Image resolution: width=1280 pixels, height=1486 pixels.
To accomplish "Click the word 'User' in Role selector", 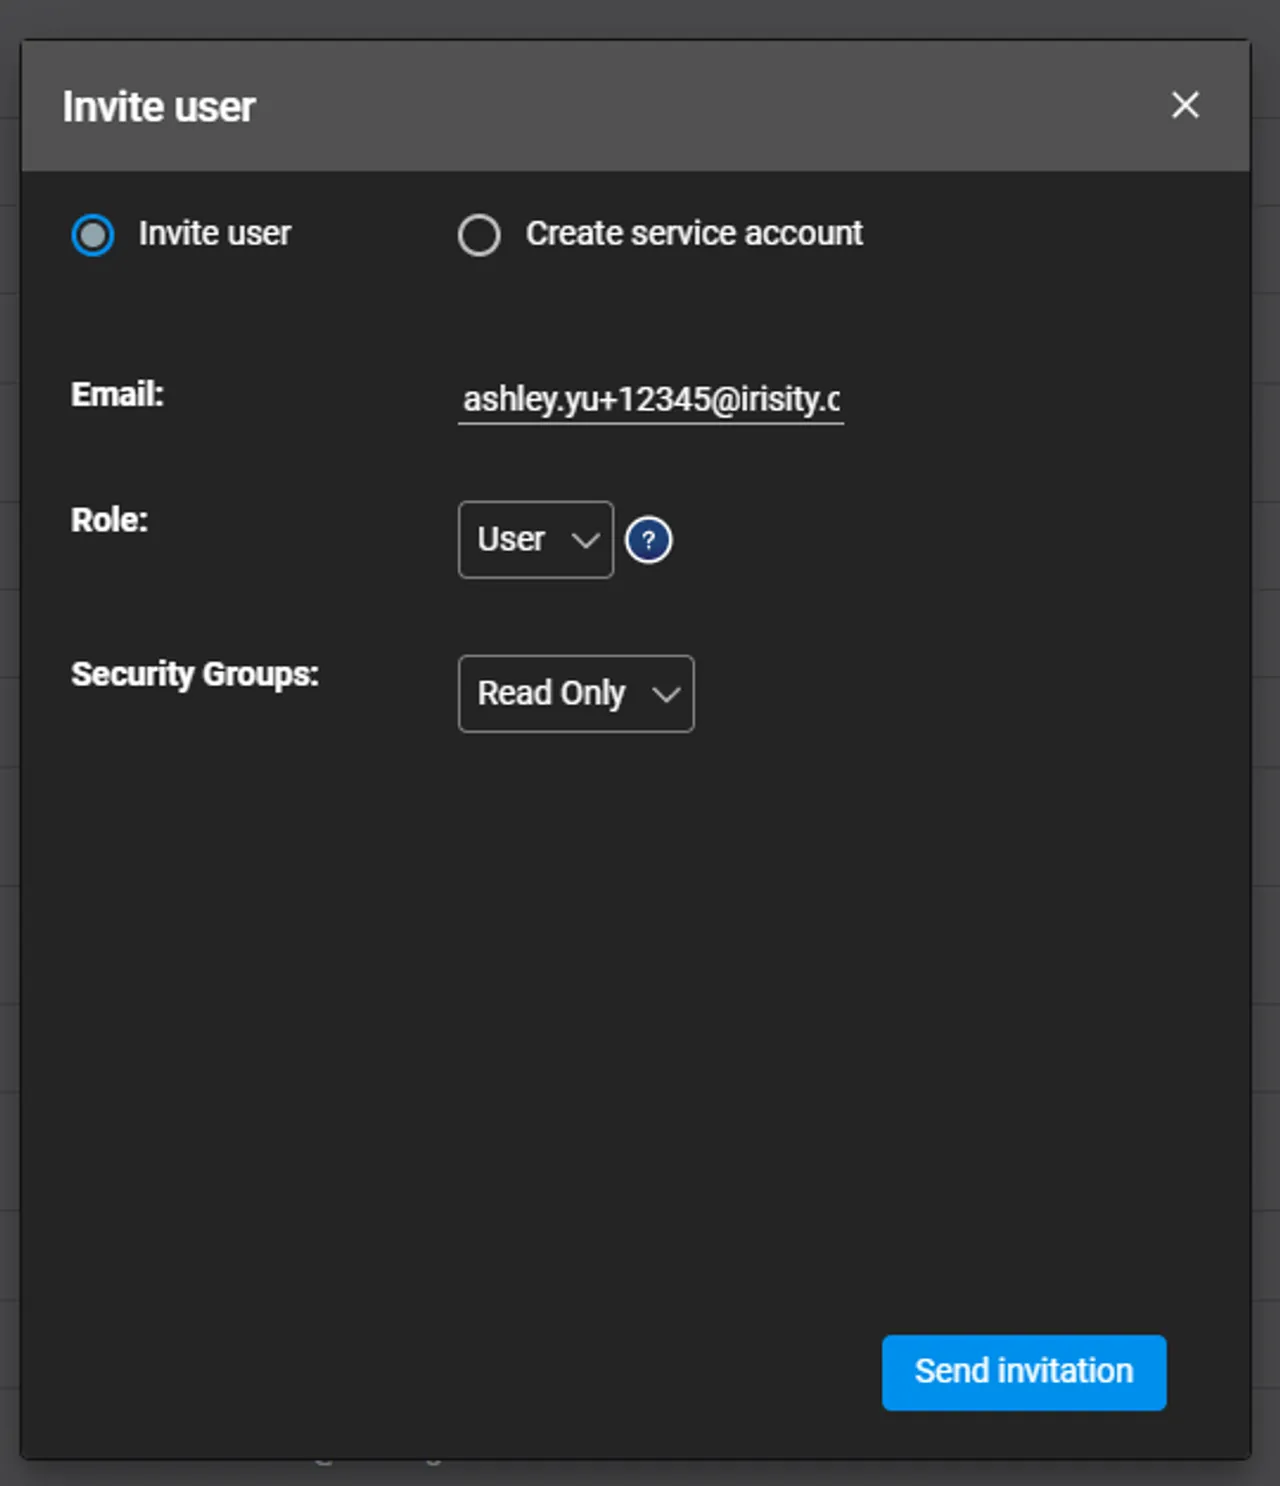I will click(511, 540).
